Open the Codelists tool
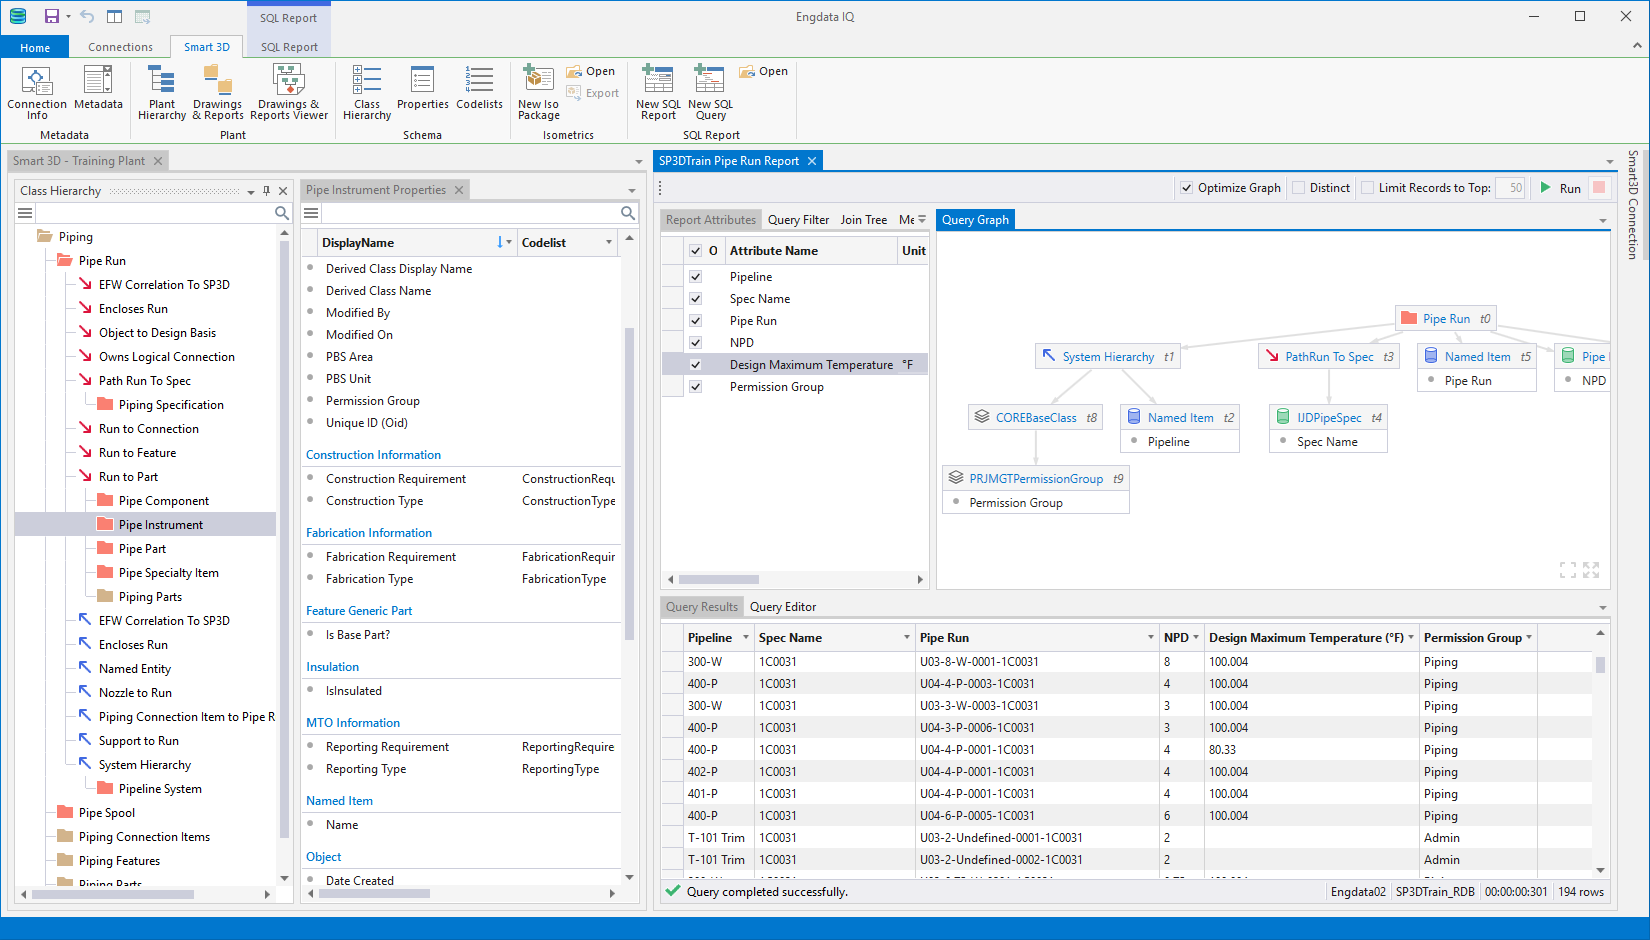This screenshot has width=1650, height=940. [480, 88]
